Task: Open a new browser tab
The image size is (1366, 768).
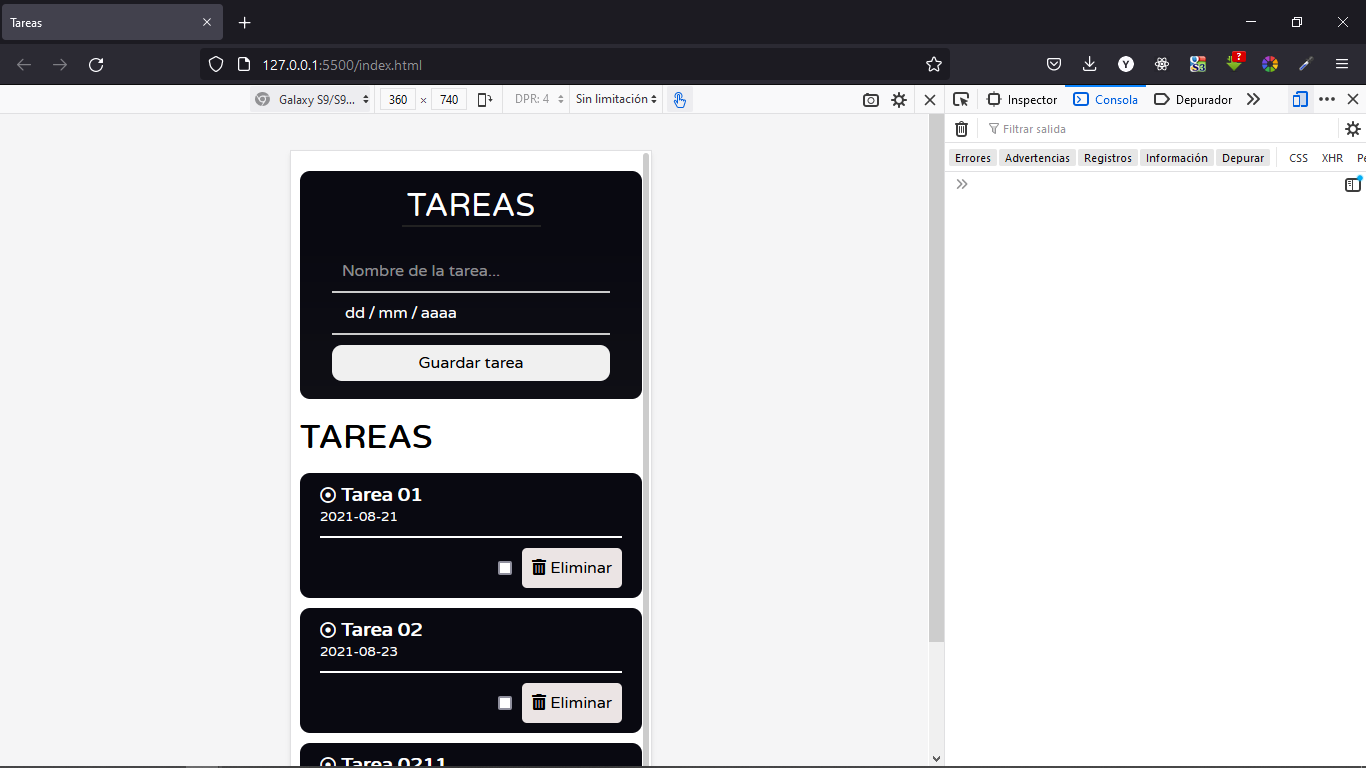Action: tap(245, 22)
